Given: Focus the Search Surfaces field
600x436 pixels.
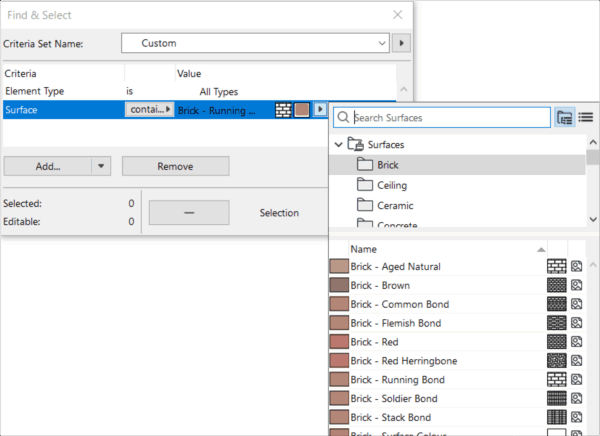Looking at the screenshot, I should pos(442,118).
